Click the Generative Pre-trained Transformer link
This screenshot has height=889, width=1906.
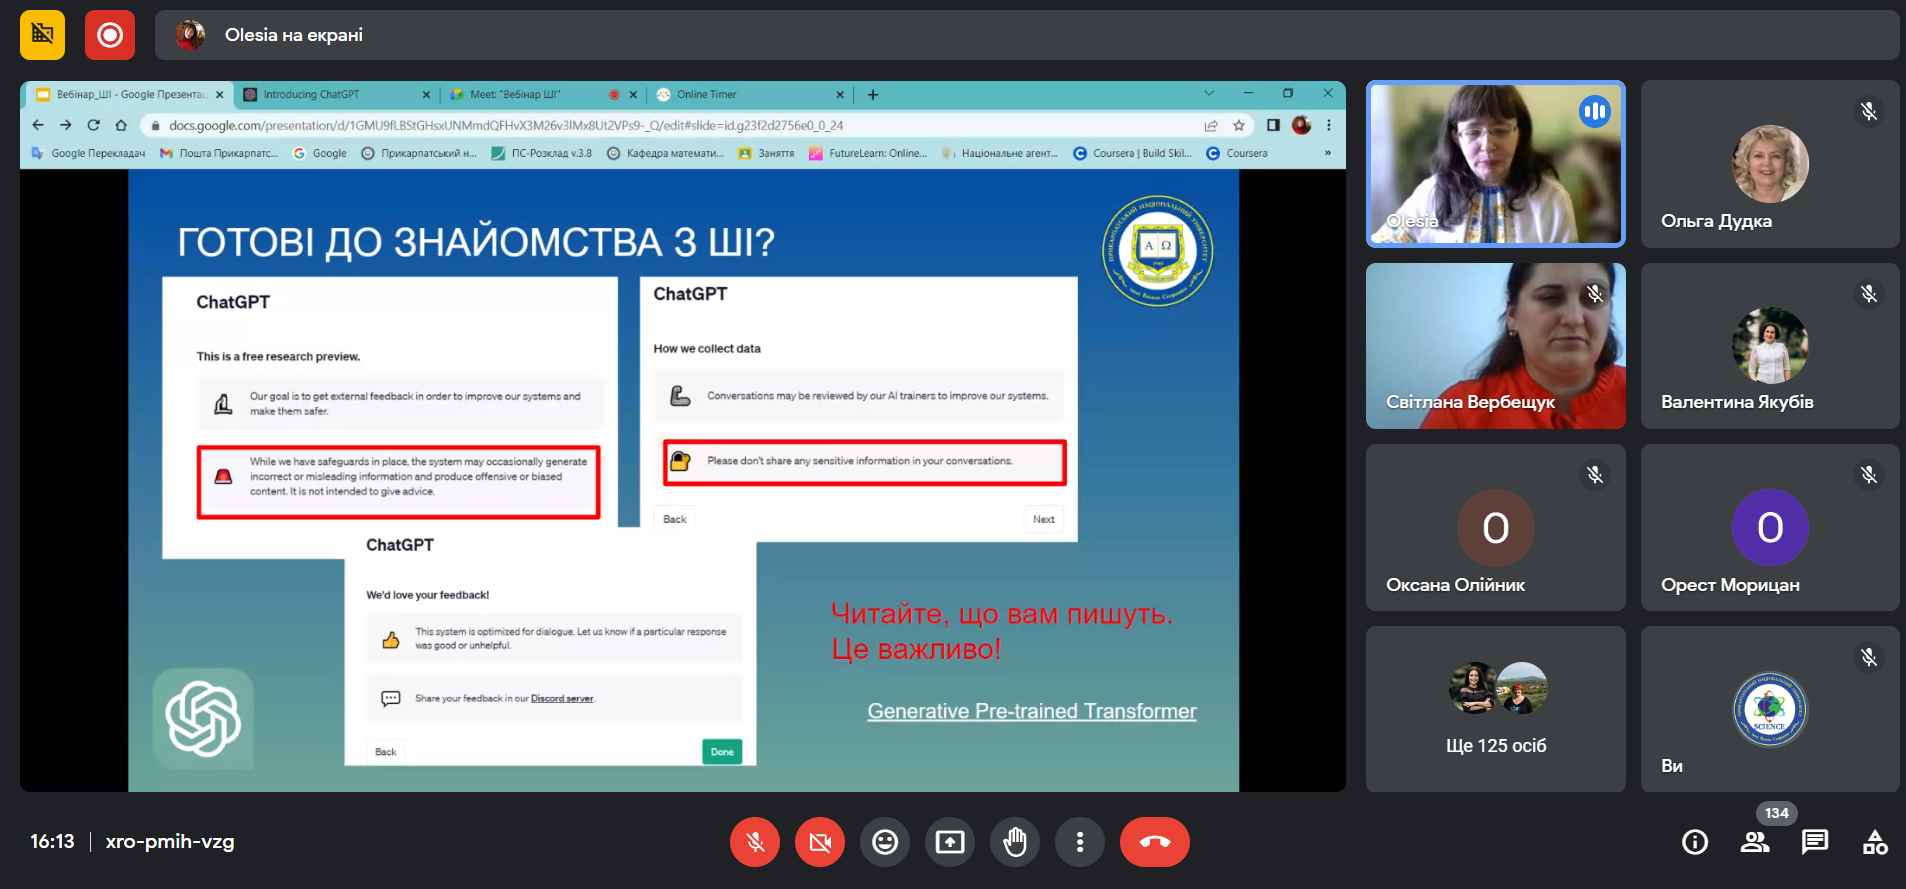tap(1031, 711)
